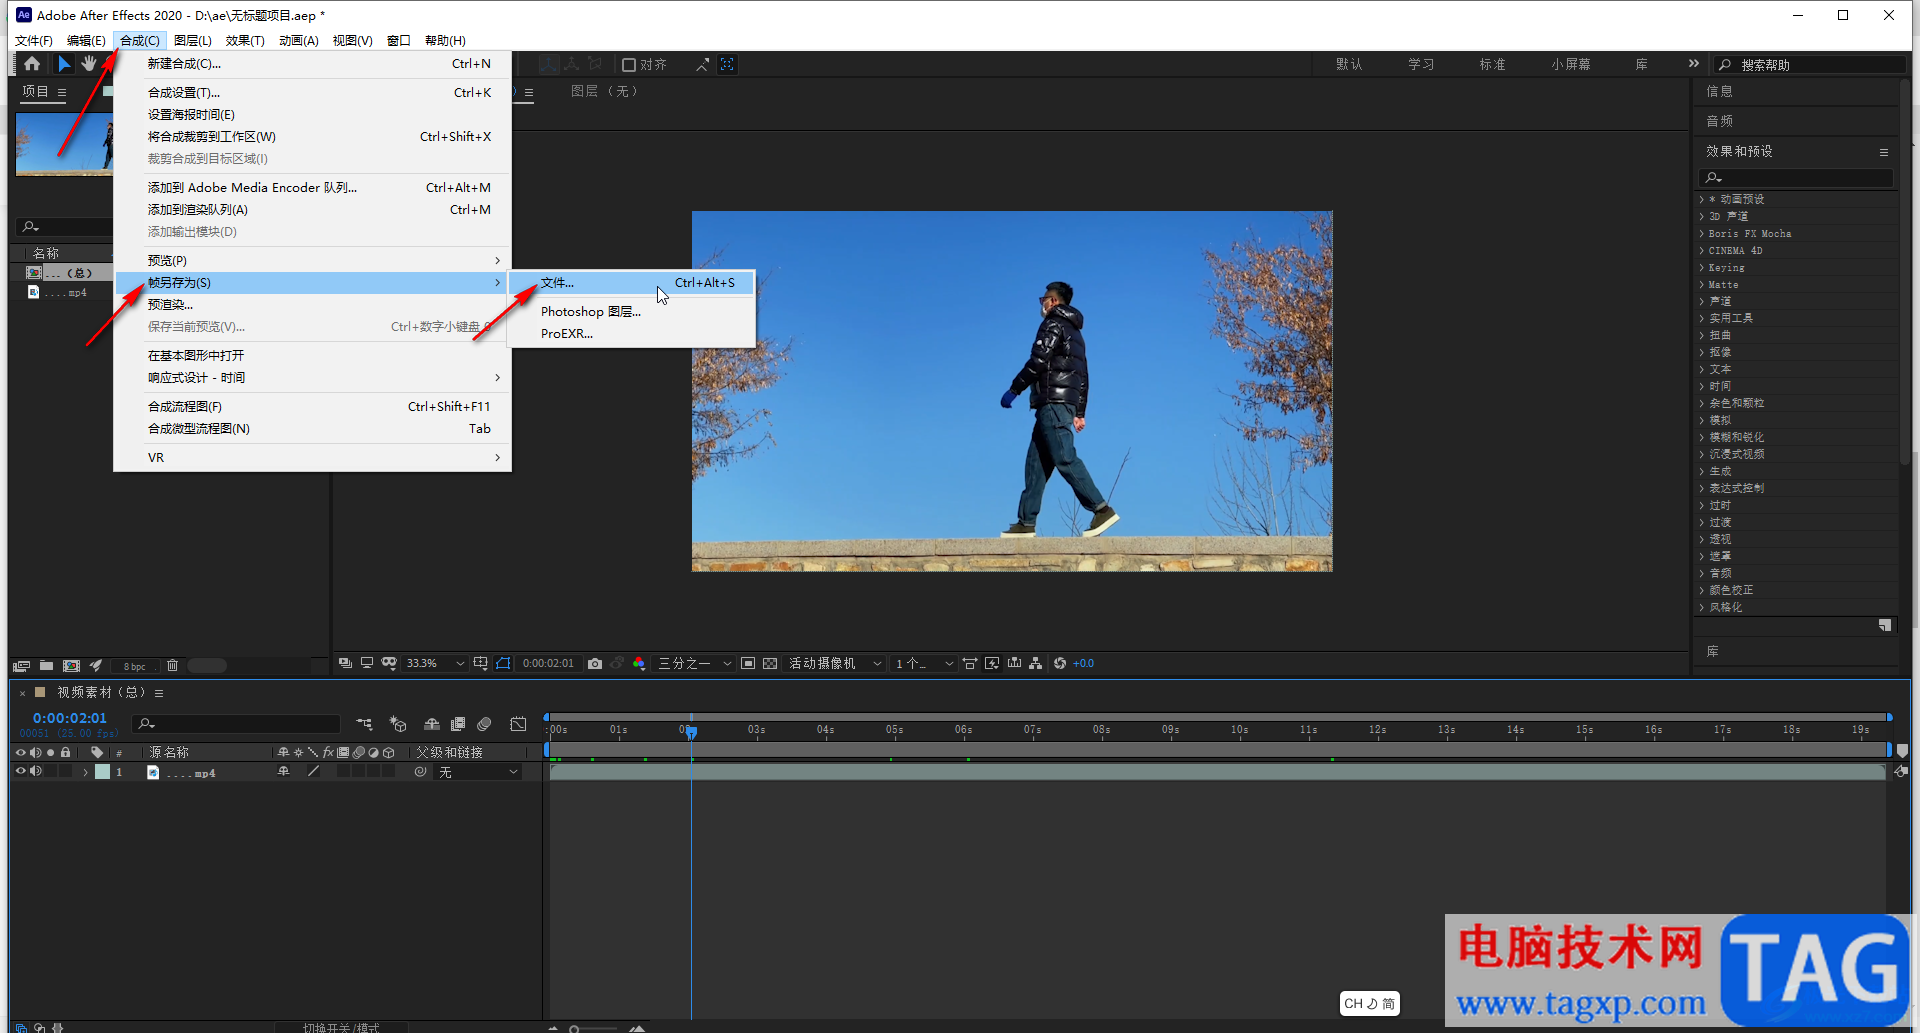1920x1033 pixels.
Task: Open the Graph Editor icon in timeline
Action: (x=518, y=724)
